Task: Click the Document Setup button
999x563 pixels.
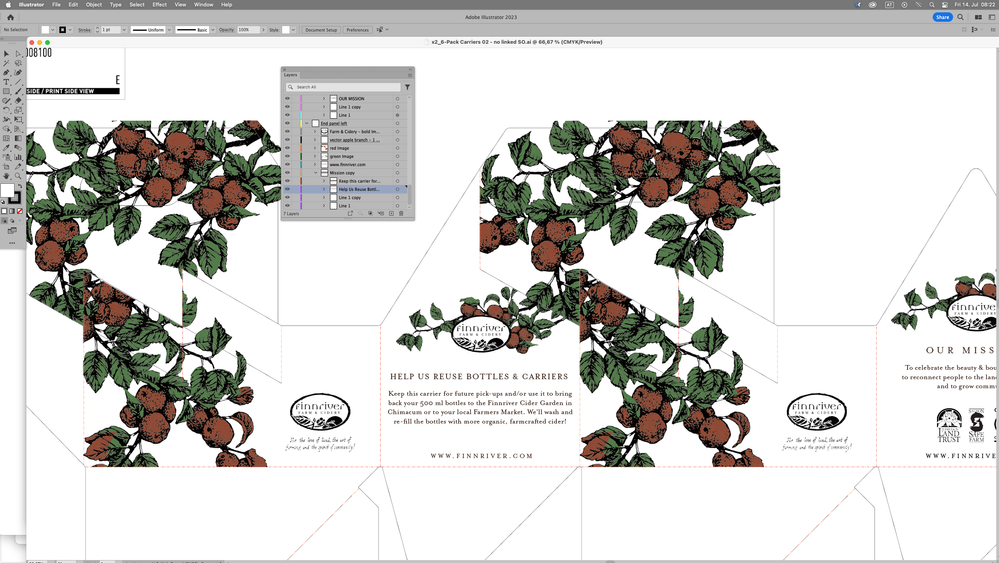Action: click(x=320, y=30)
